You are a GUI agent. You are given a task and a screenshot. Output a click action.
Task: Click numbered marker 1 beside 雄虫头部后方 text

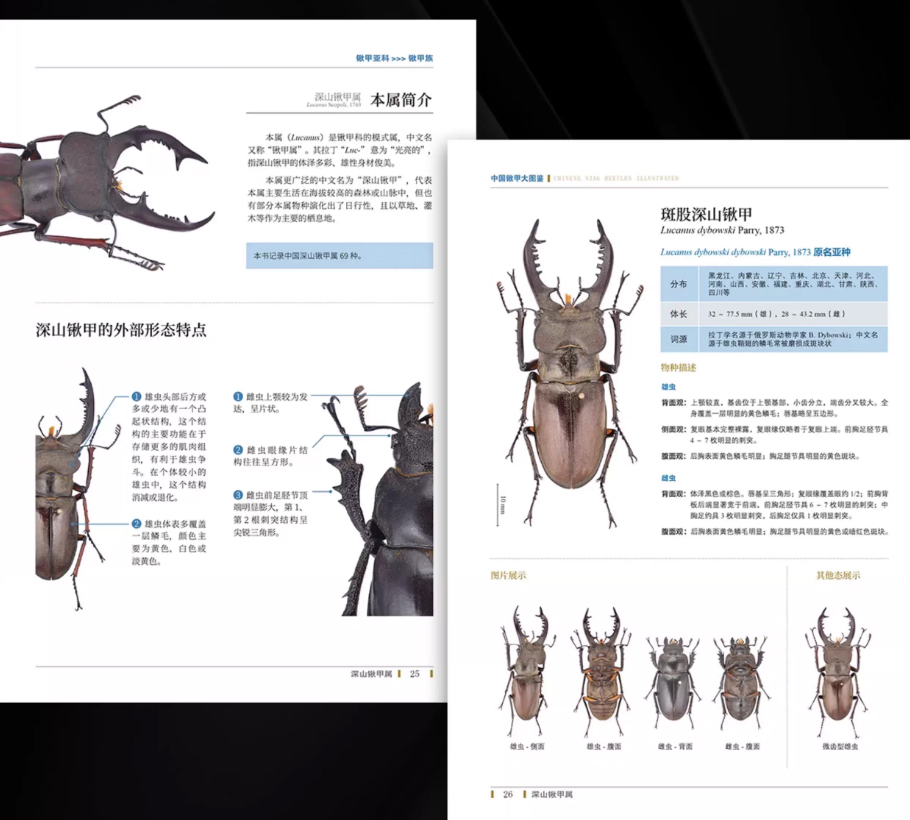click(x=136, y=397)
